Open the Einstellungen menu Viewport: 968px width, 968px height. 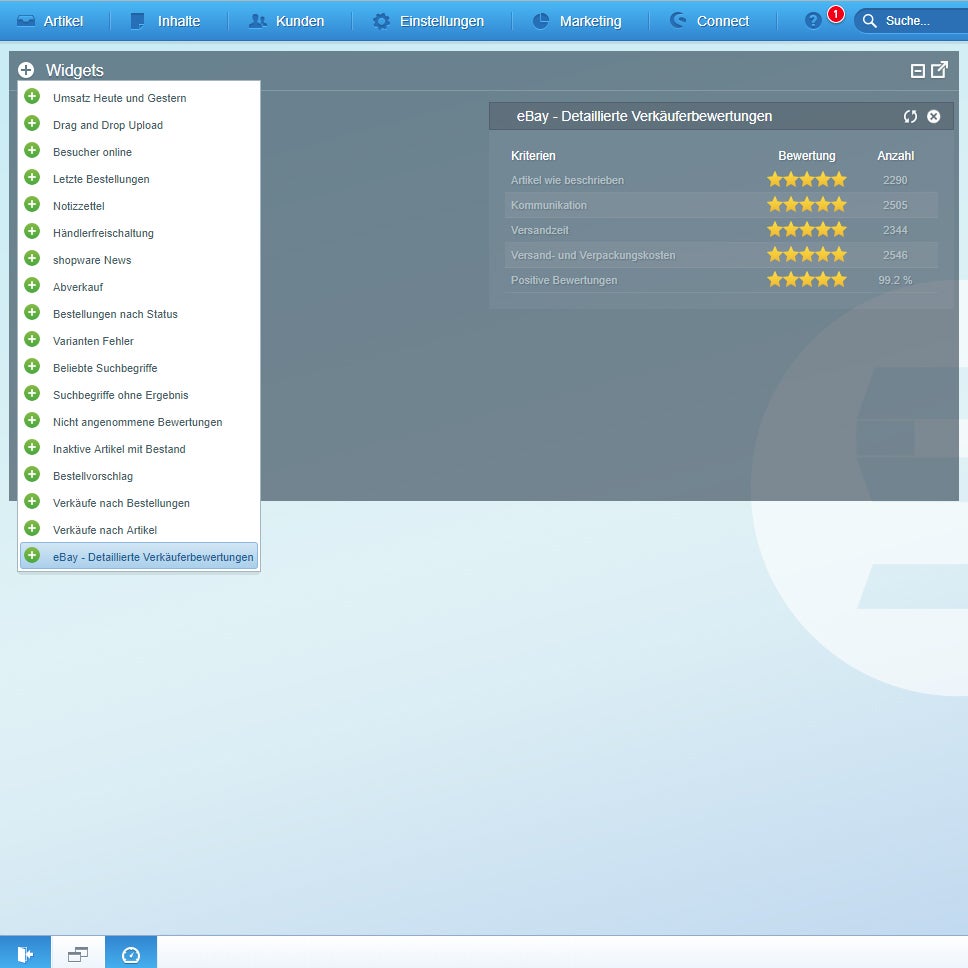(428, 21)
